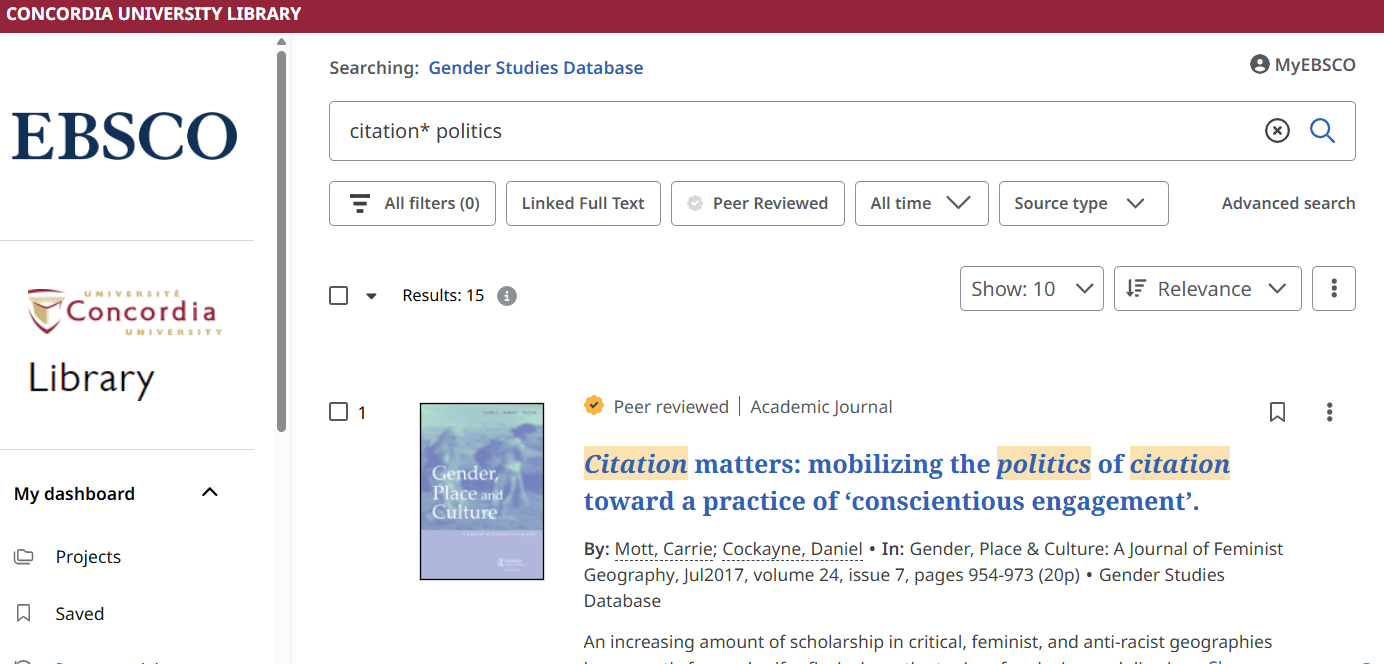This screenshot has height=664, width=1384.
Task: Open the MyEBSCO account menu
Action: click(x=1302, y=63)
